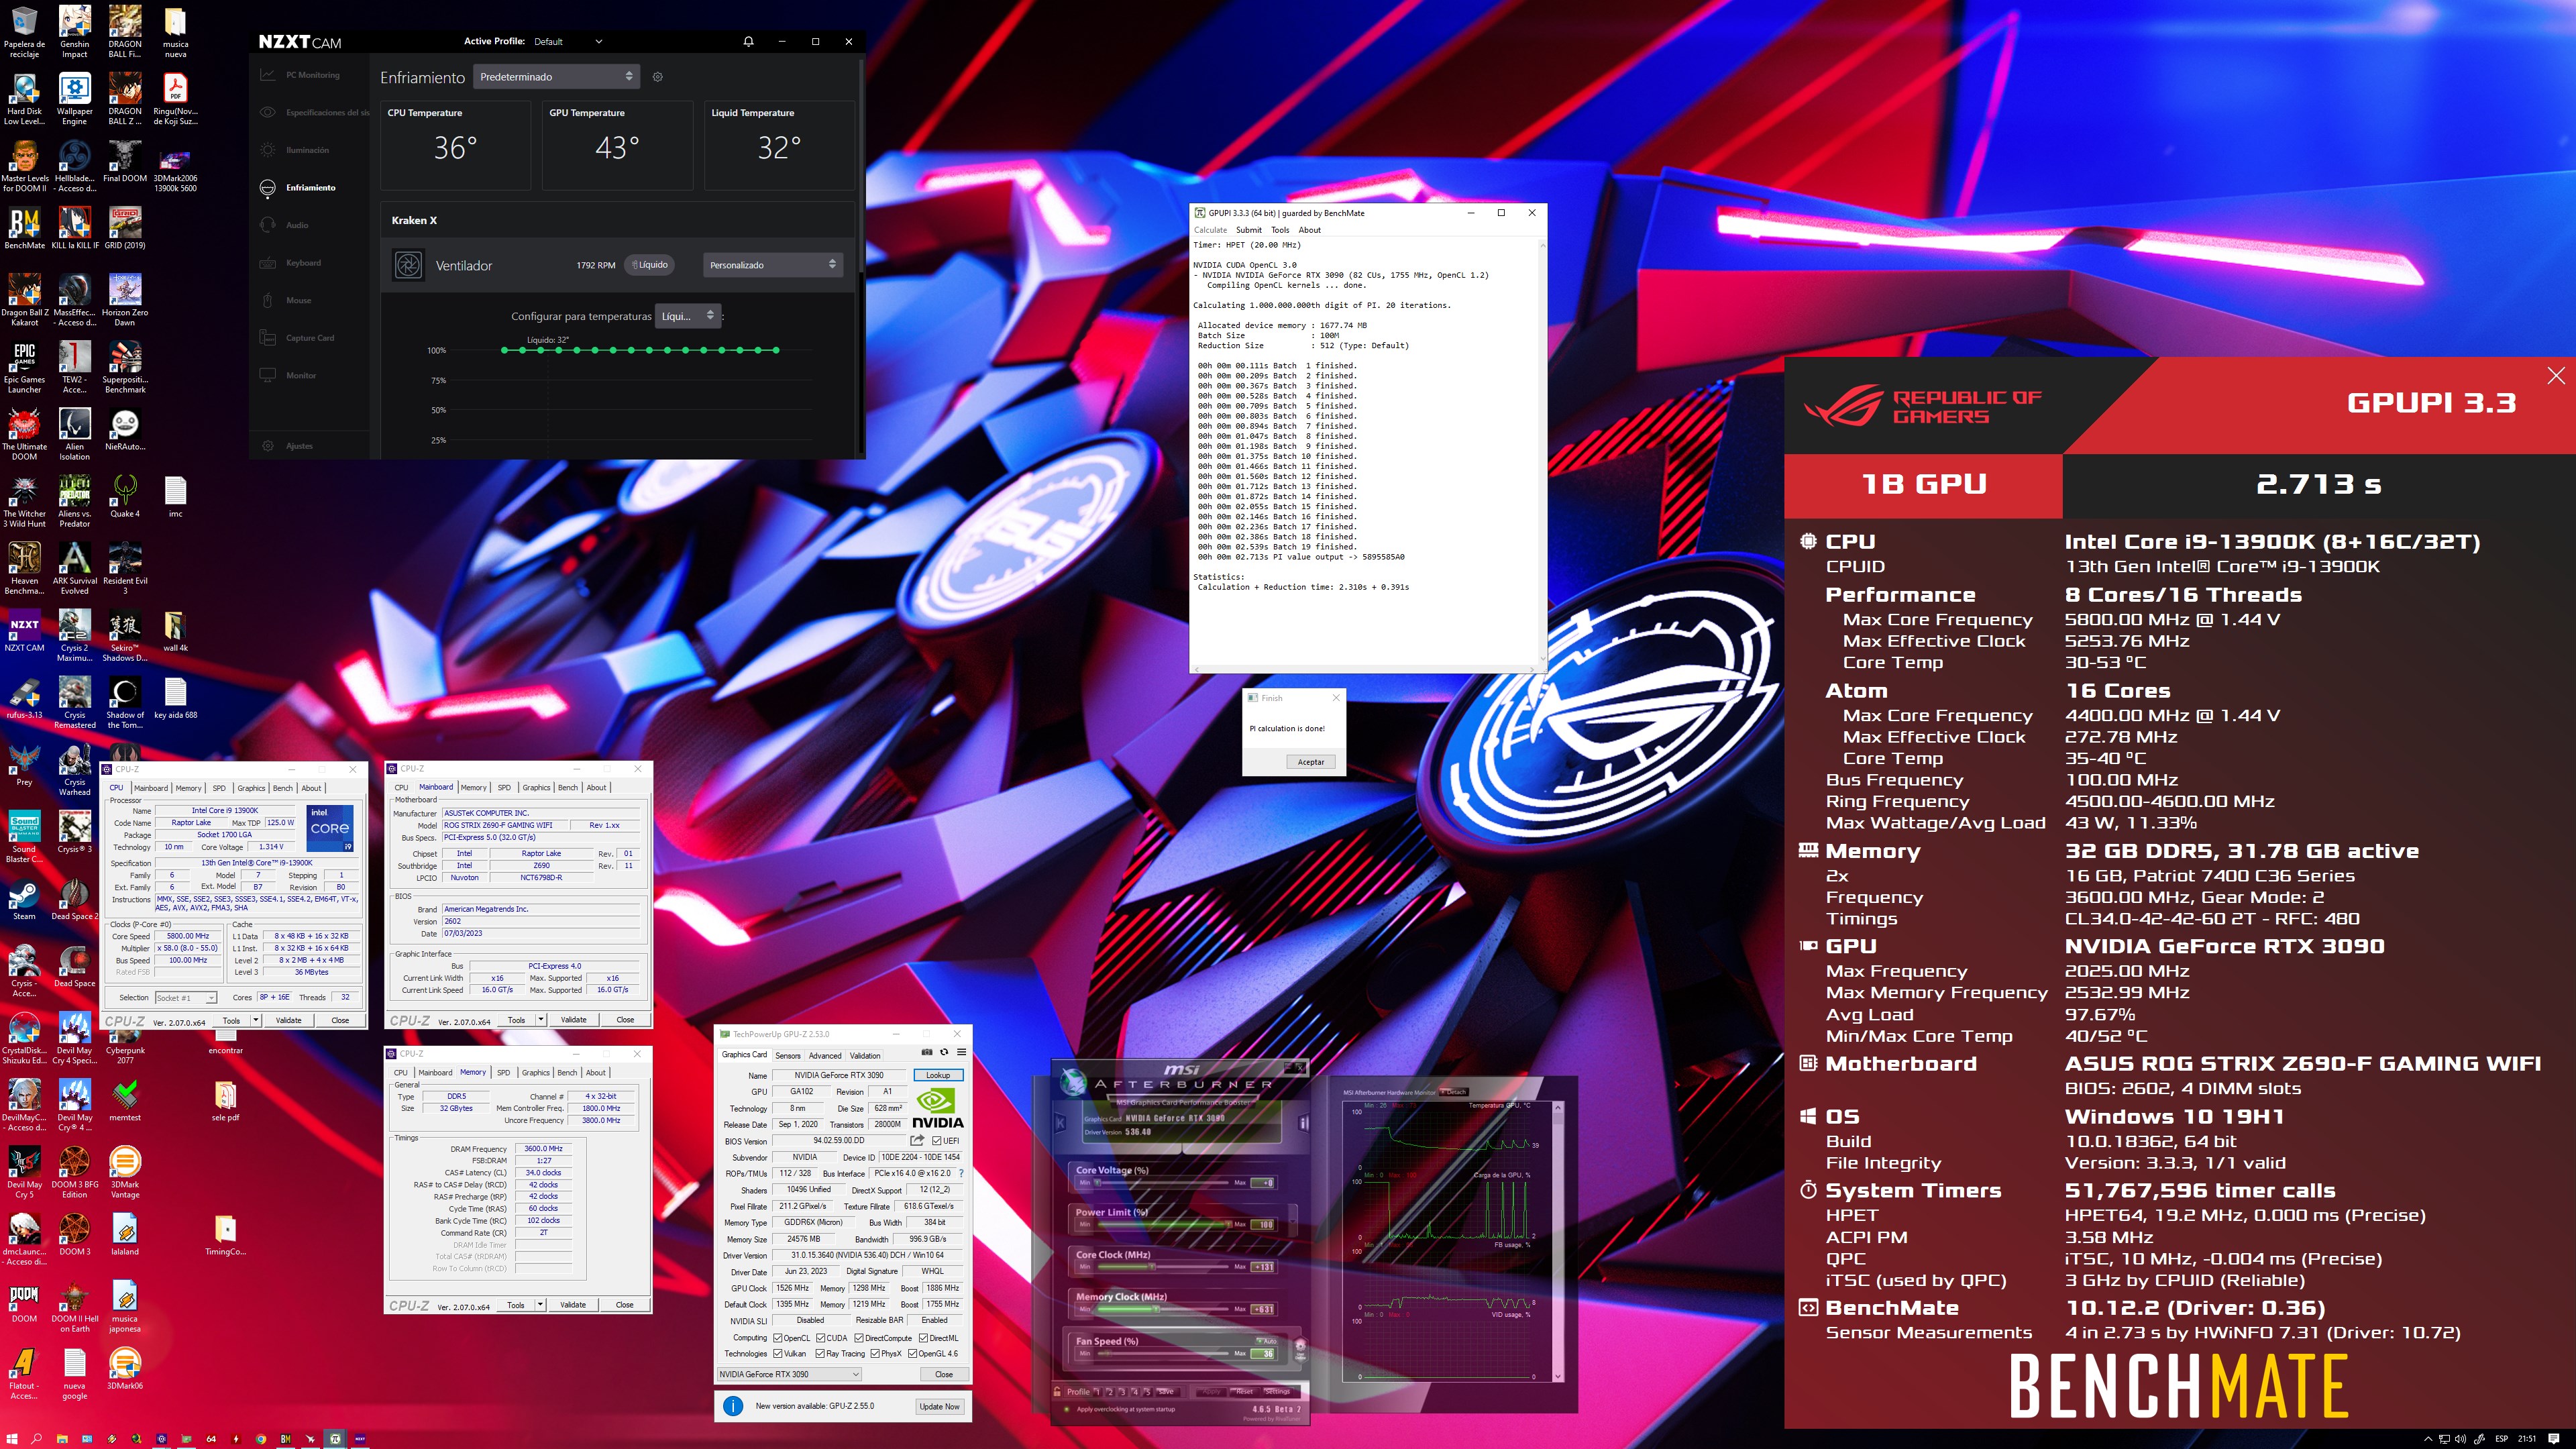
Task: Click Aceptar in the Finish dialog
Action: 1311,762
